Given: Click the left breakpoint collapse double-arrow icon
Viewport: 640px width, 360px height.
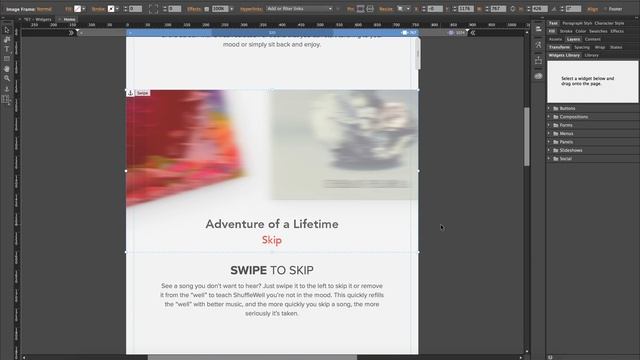Looking at the screenshot, I should click(x=71, y=33).
